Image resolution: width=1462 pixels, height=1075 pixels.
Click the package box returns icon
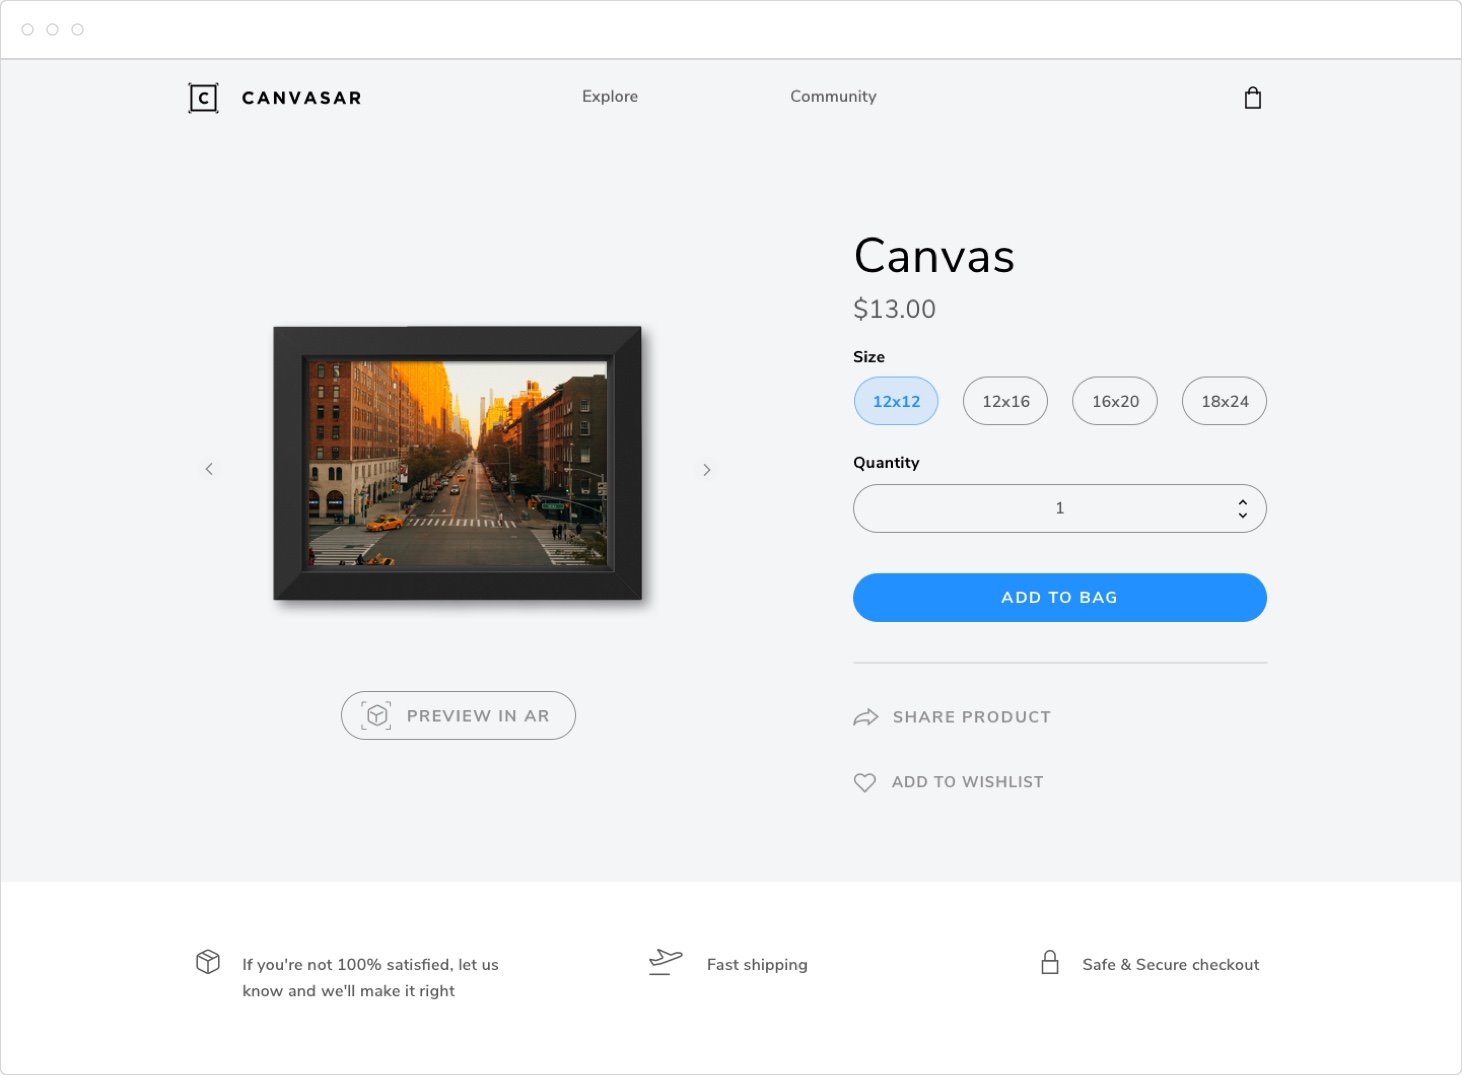[208, 962]
